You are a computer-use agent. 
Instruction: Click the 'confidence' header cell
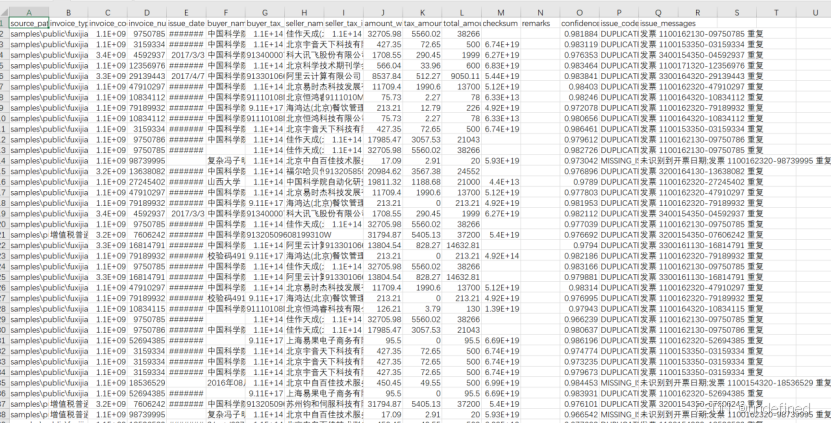[x=579, y=23]
